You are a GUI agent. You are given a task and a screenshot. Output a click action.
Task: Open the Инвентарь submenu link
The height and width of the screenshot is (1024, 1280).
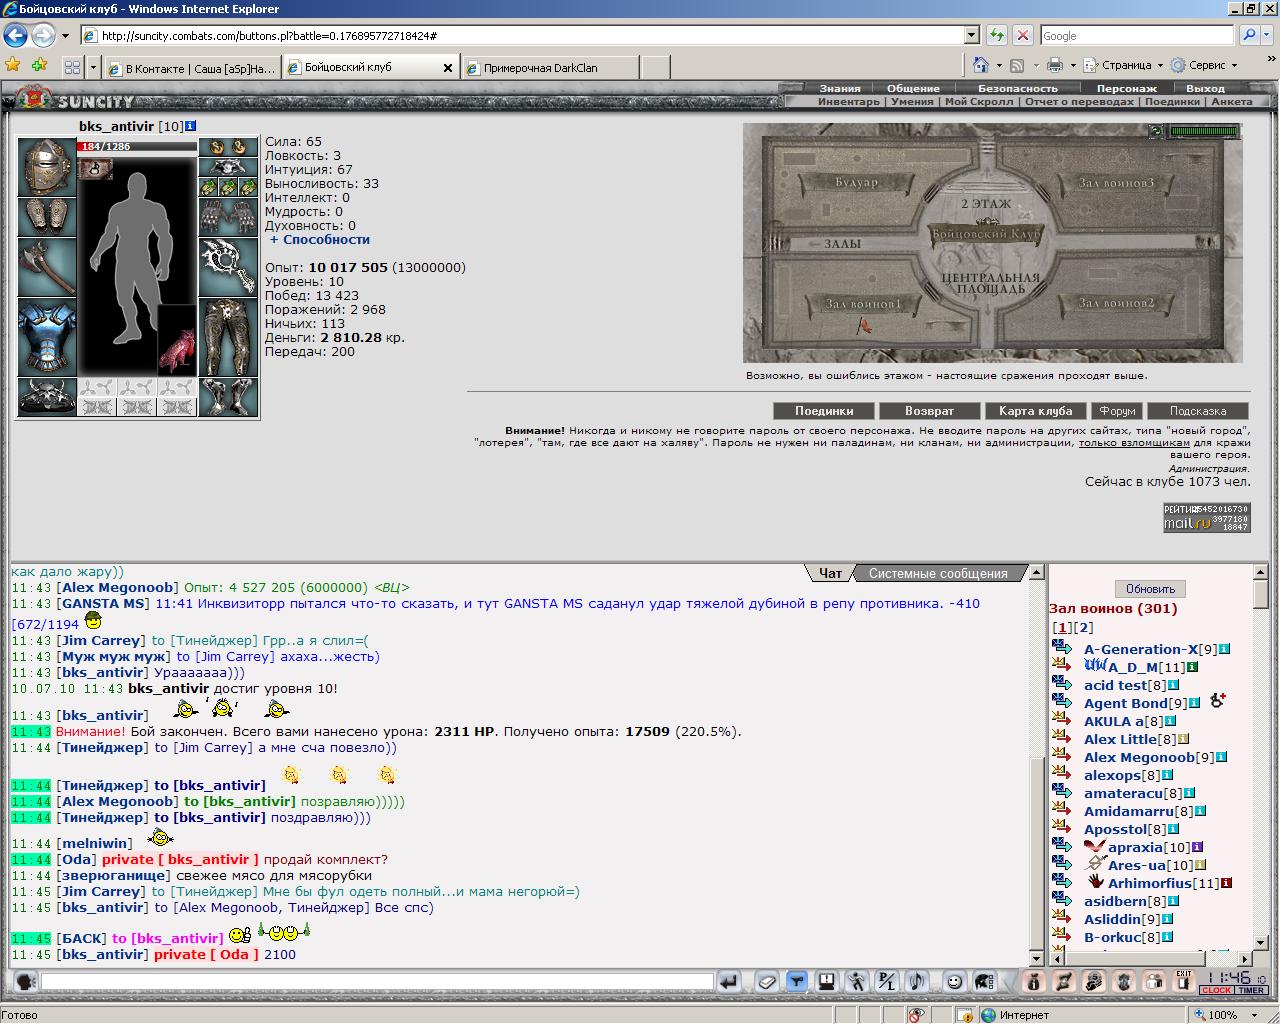[849, 101]
